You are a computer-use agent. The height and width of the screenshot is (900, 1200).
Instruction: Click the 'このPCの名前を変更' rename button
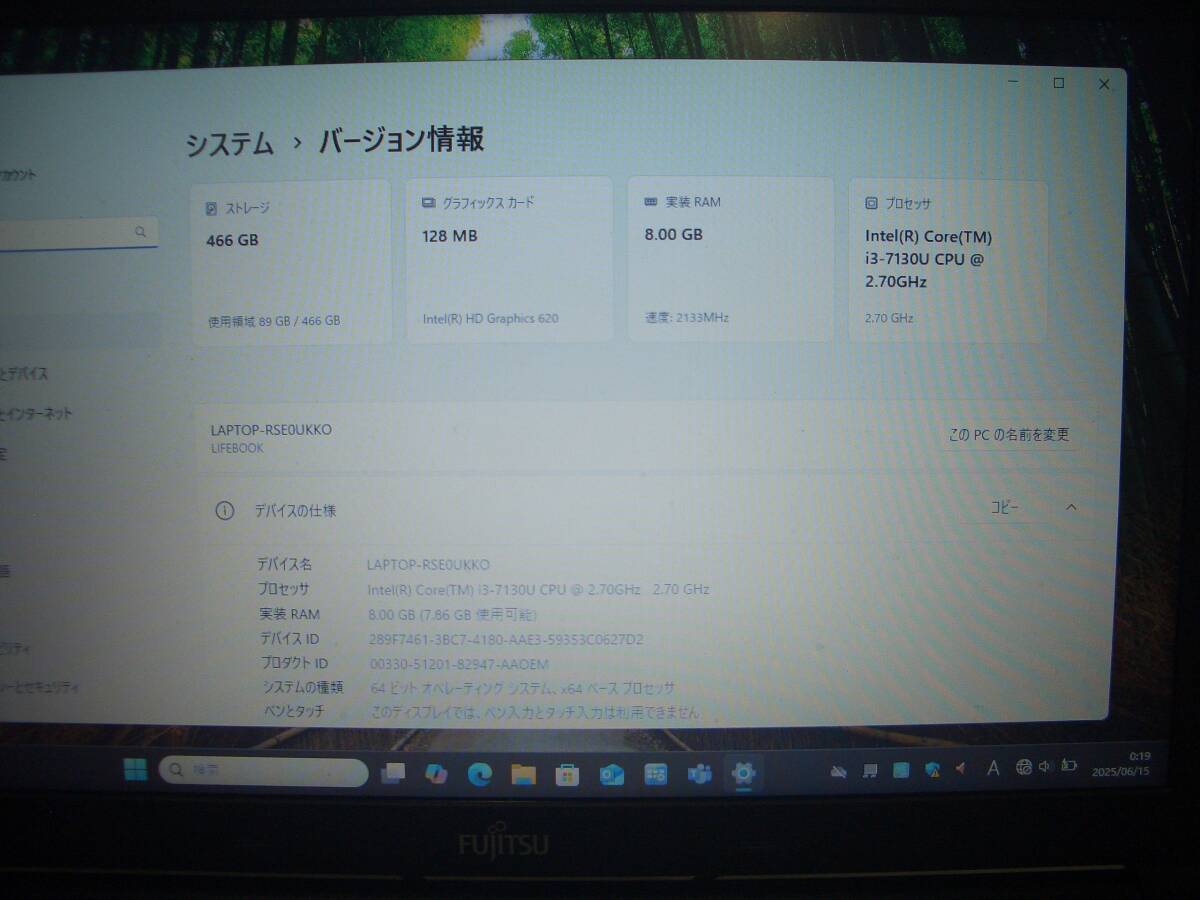coord(1009,435)
